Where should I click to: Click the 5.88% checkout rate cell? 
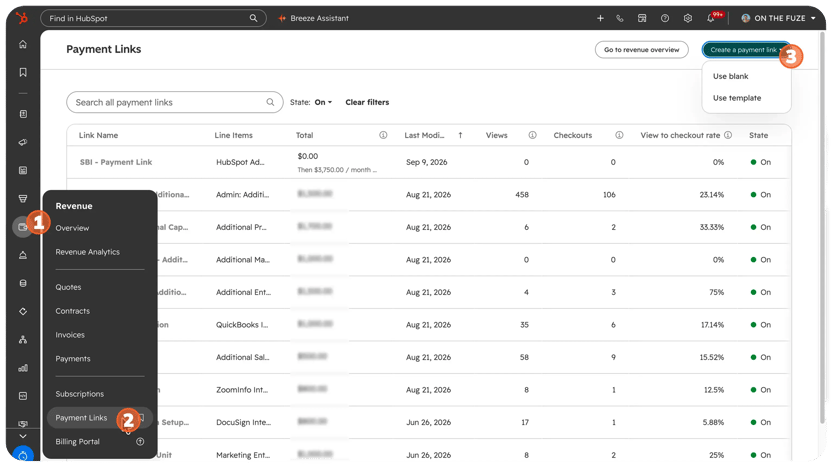click(713, 422)
